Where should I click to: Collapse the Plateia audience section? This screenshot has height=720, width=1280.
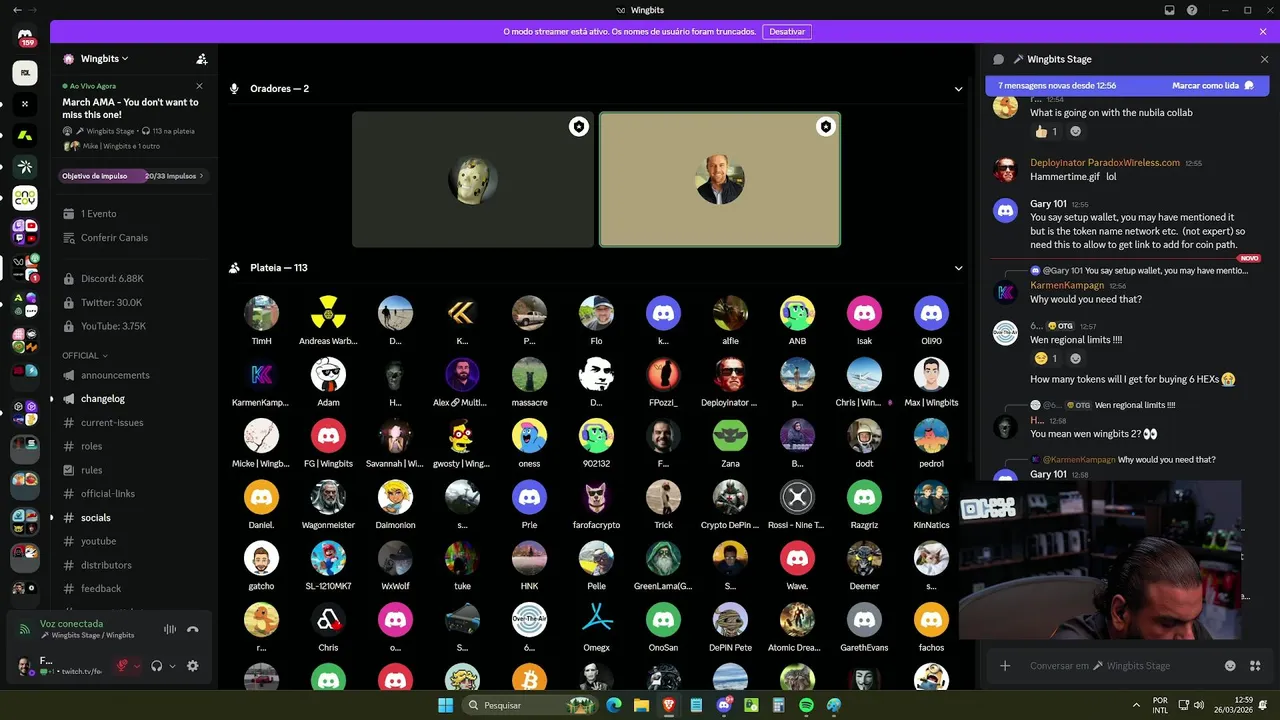pyautogui.click(x=958, y=268)
